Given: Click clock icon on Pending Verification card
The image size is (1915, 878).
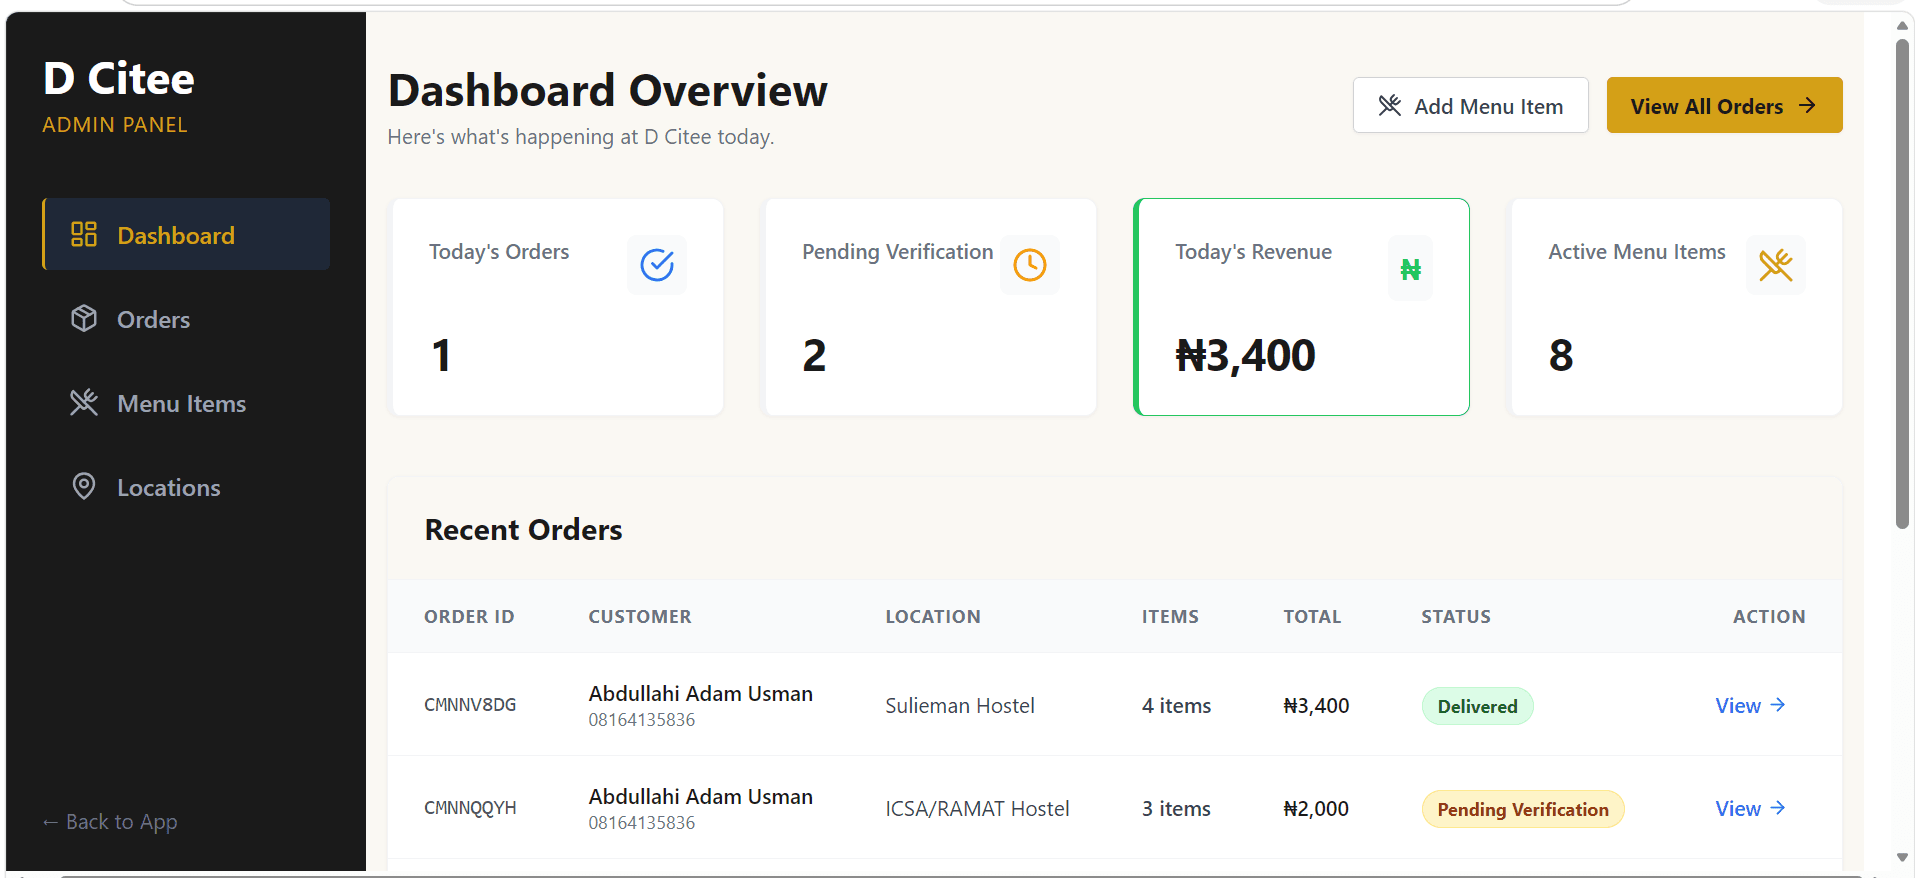Looking at the screenshot, I should point(1030,265).
